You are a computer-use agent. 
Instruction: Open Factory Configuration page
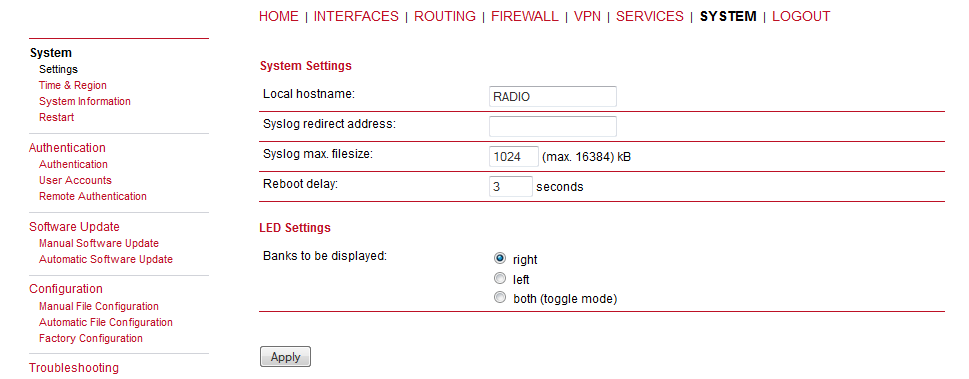90,338
